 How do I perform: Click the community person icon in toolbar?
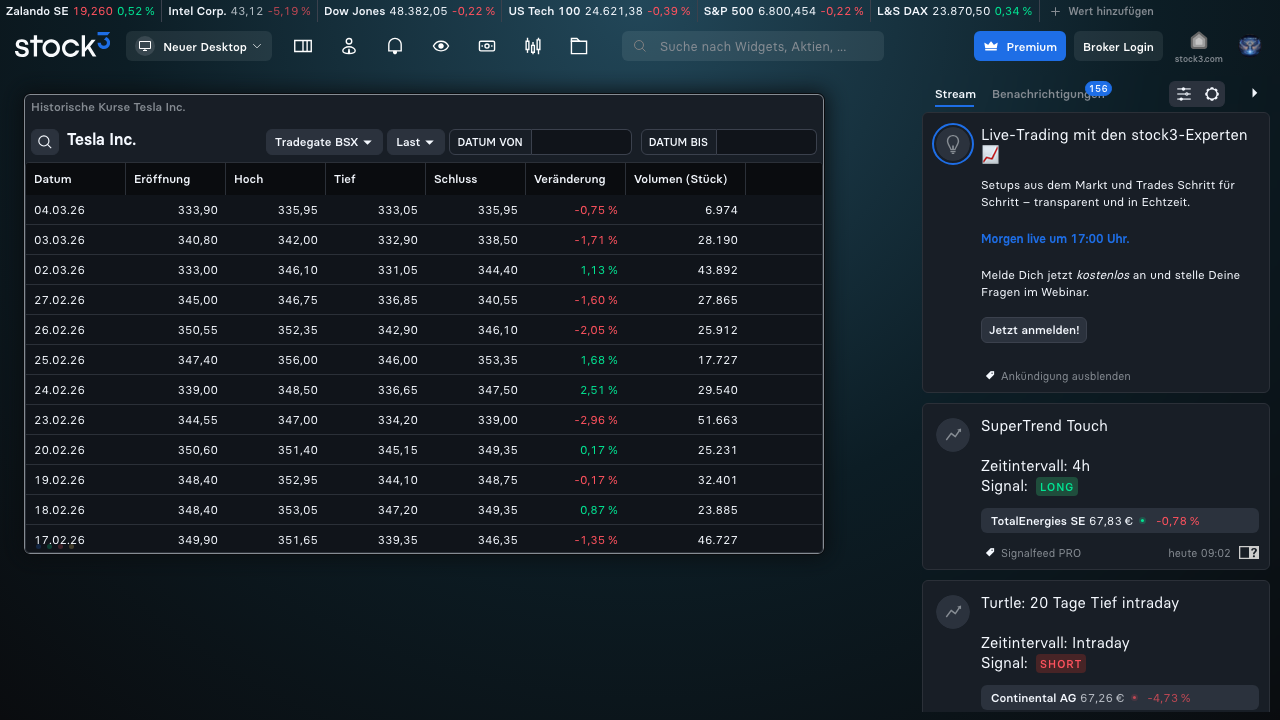(x=349, y=46)
